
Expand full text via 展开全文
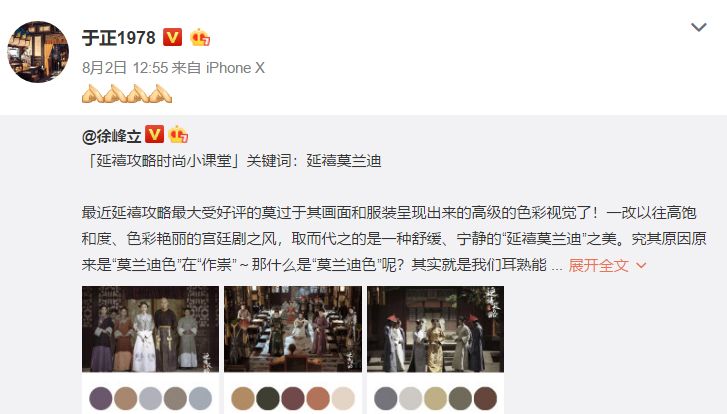(598, 265)
